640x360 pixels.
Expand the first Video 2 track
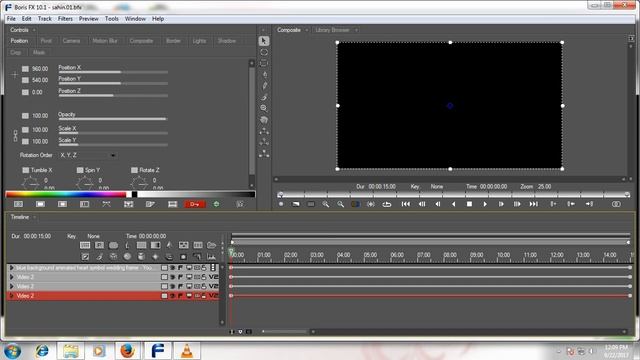11,277
